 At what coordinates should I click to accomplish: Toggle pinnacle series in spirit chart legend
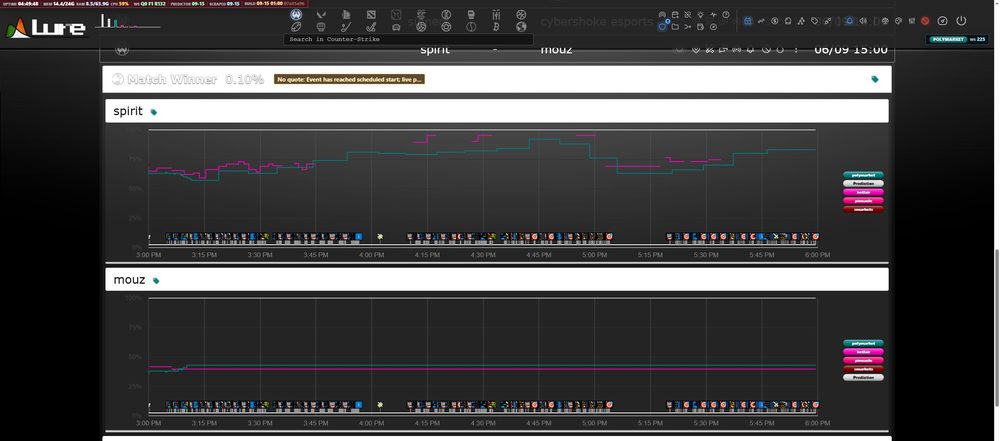point(863,200)
